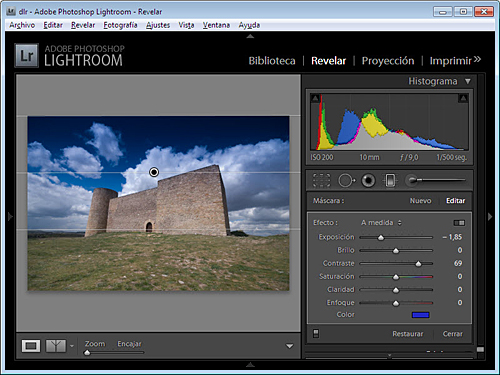Click the Restaurar button
500x375 pixels.
(408, 334)
